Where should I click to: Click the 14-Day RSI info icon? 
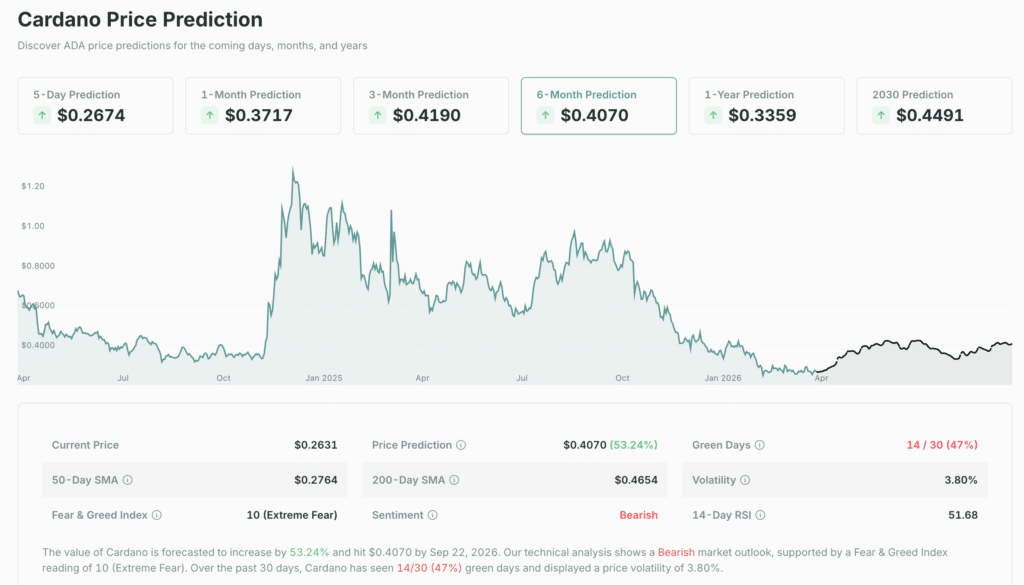coord(760,514)
